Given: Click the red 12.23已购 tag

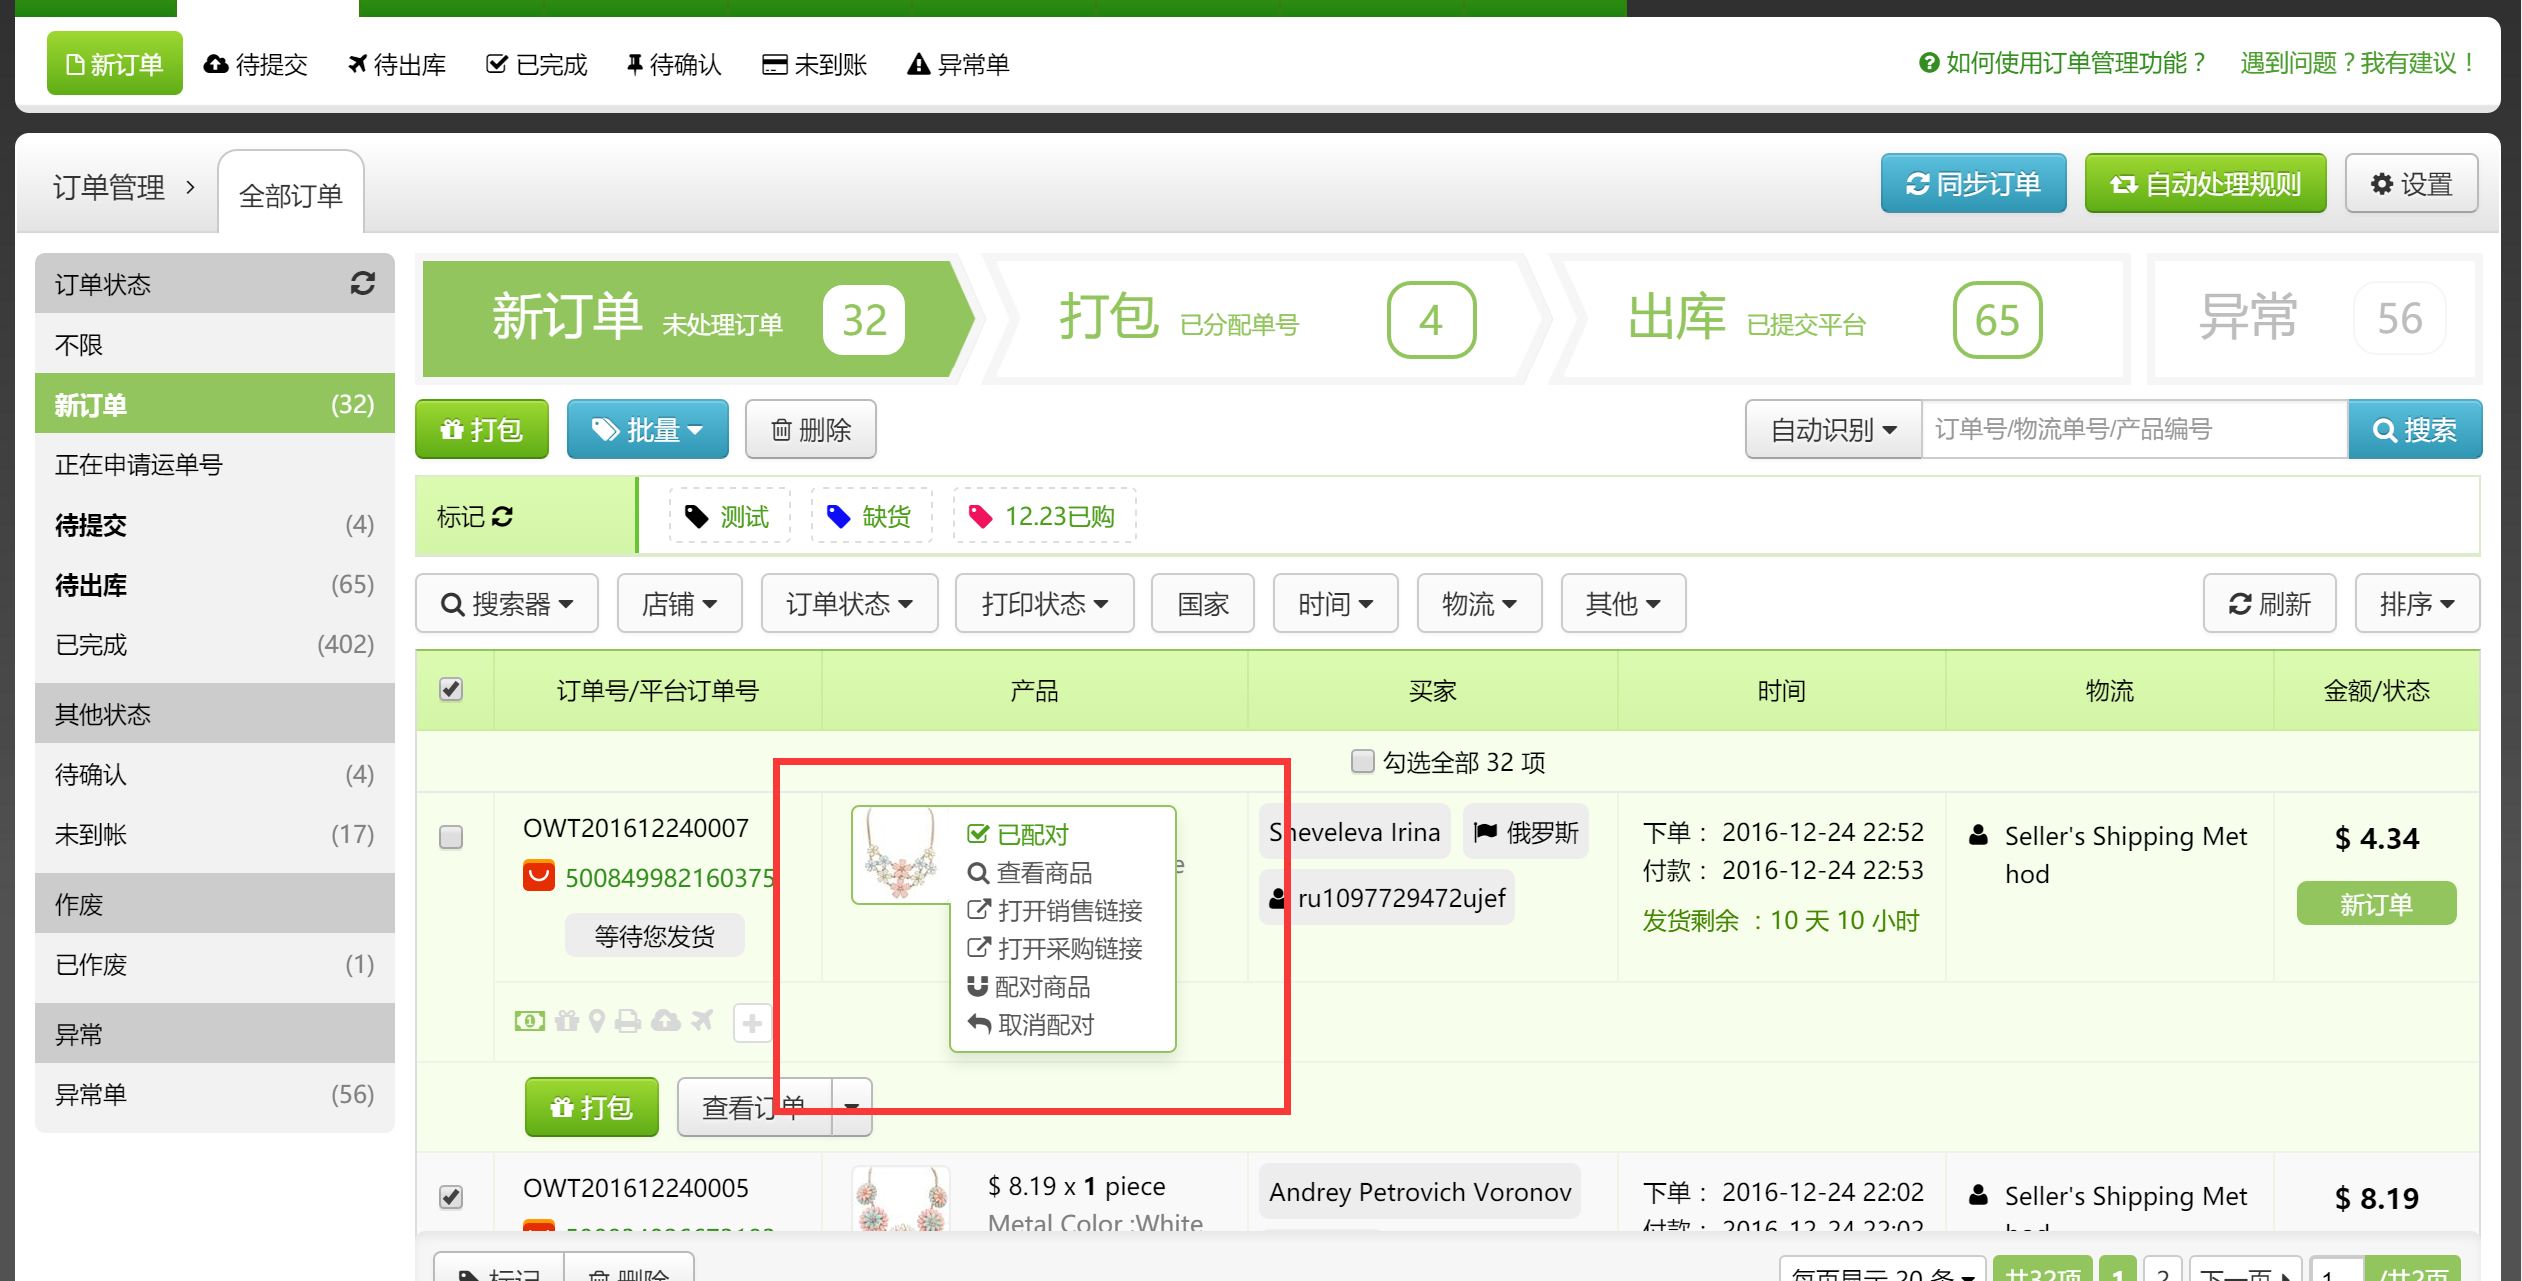Looking at the screenshot, I should pos(1044,516).
